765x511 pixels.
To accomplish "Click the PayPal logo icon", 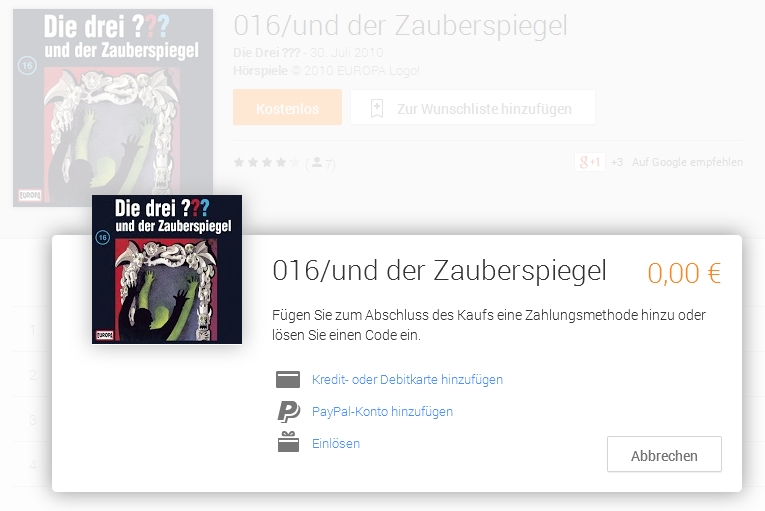I will (x=289, y=411).
